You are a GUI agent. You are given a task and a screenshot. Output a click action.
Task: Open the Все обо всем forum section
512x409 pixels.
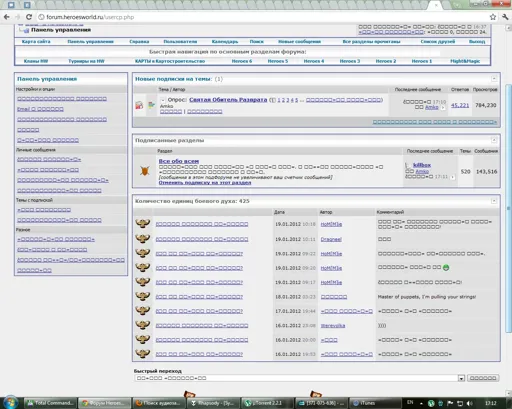pos(179,161)
